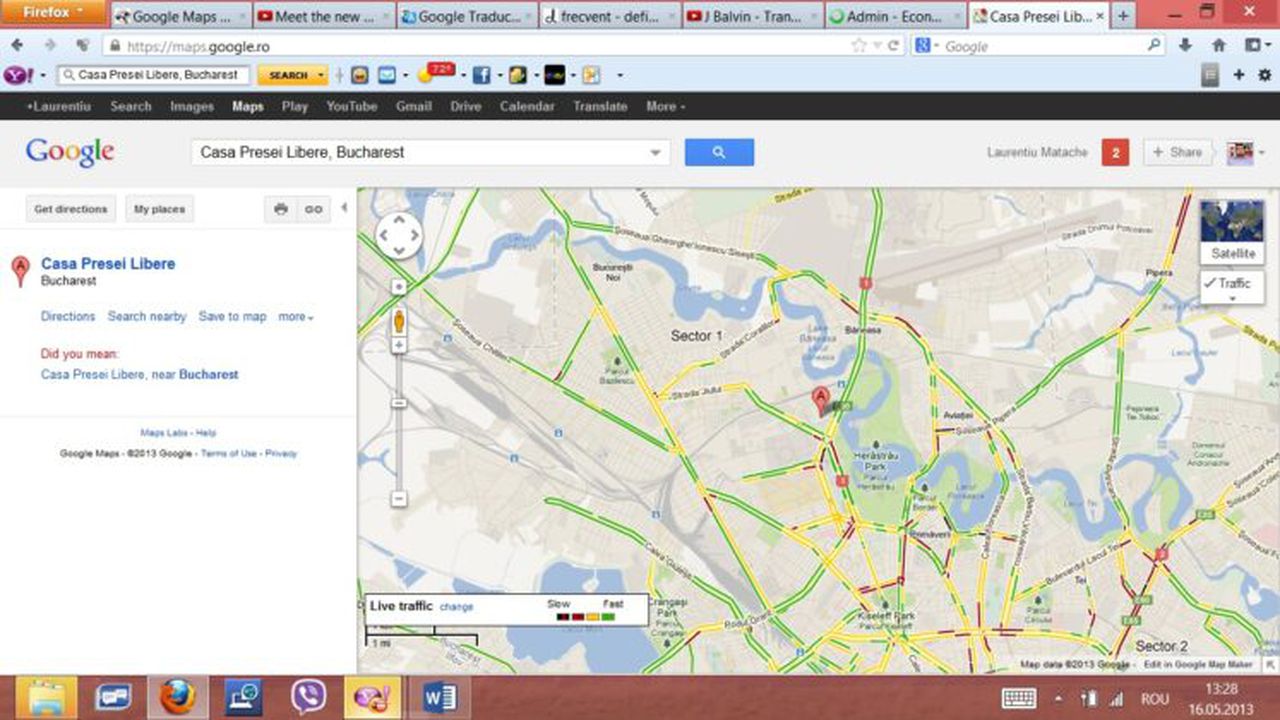This screenshot has height=720, width=1280.
Task: Open the Help link in sidebar
Action: pyautogui.click(x=206, y=433)
